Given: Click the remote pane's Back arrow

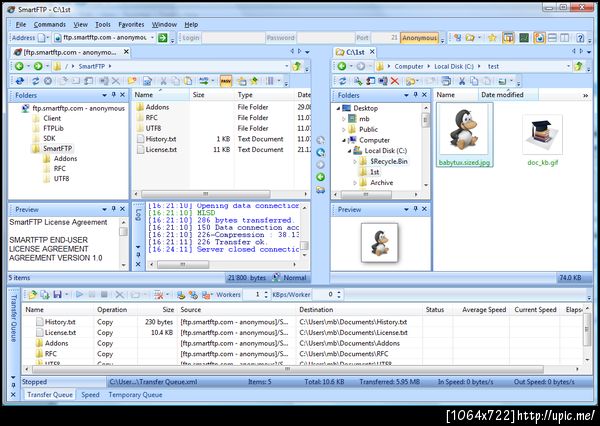Looking at the screenshot, I should pyautogui.click(x=19, y=66).
